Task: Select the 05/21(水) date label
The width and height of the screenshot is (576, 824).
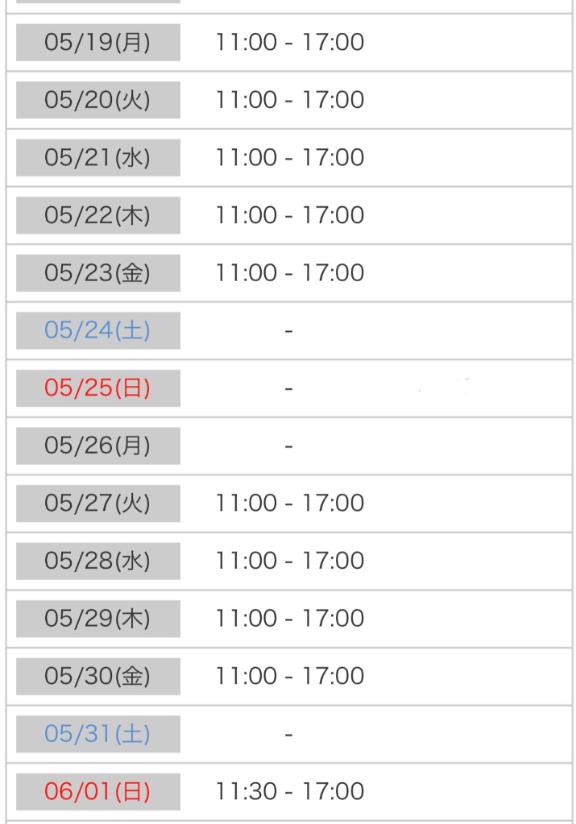Action: [98, 158]
